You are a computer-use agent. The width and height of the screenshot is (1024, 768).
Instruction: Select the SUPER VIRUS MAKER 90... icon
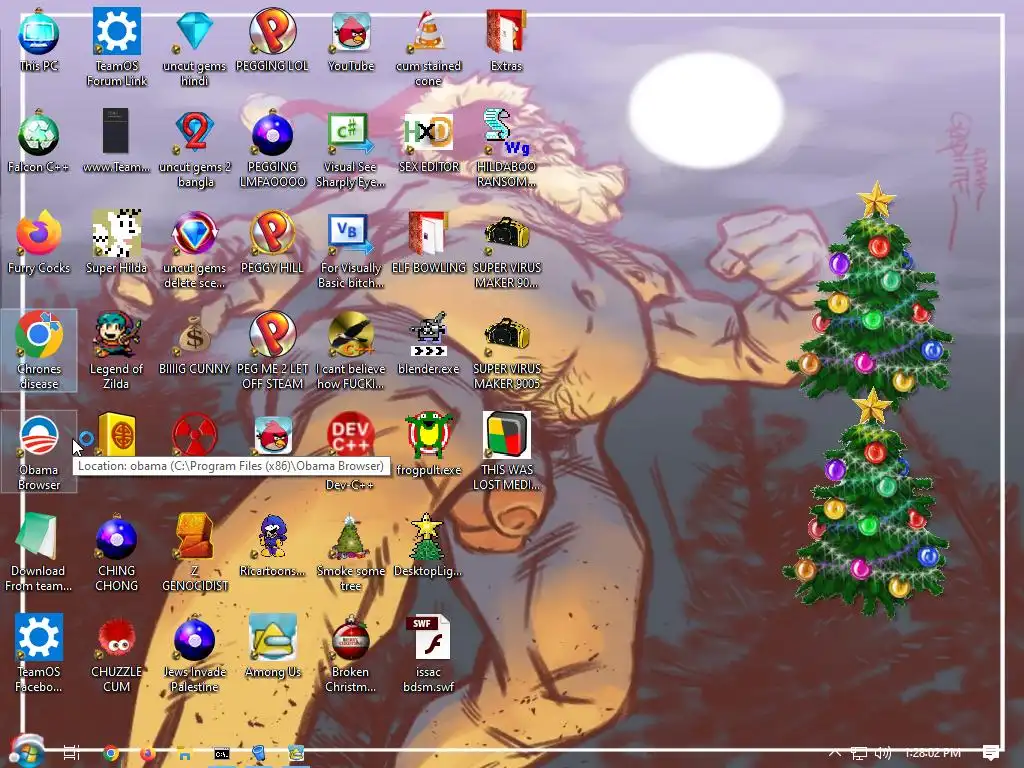507,249
